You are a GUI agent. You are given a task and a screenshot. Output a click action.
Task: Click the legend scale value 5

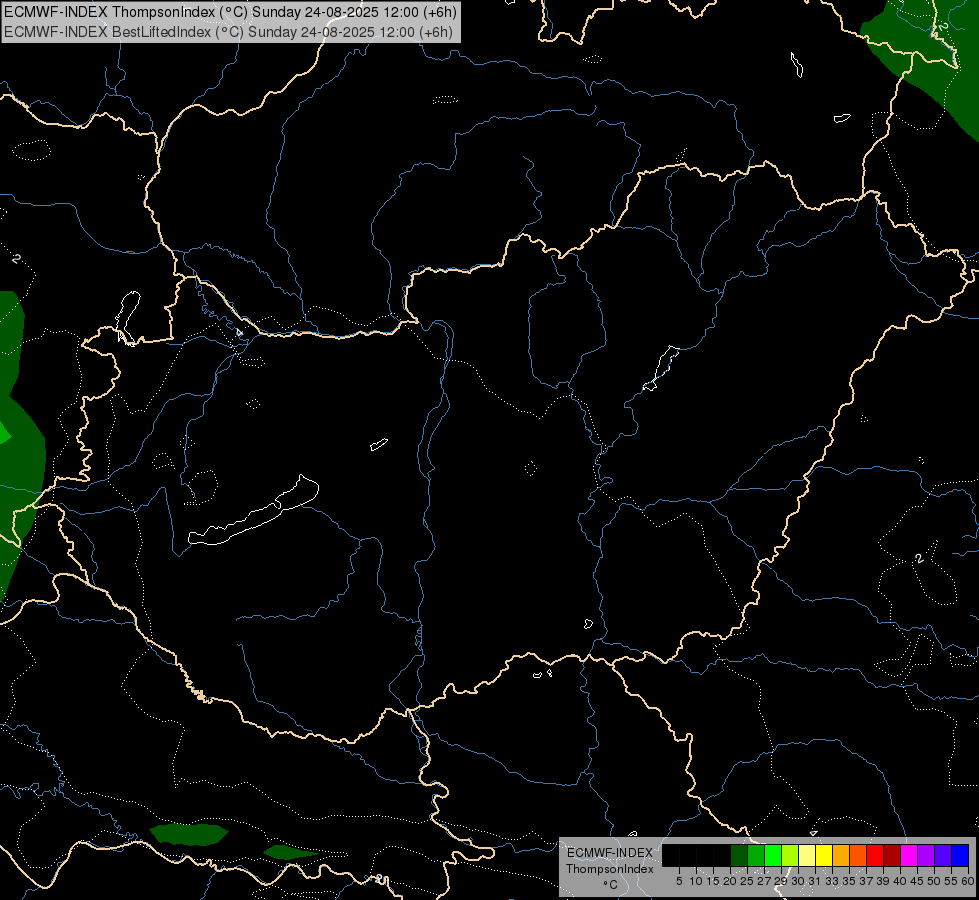[x=679, y=881]
